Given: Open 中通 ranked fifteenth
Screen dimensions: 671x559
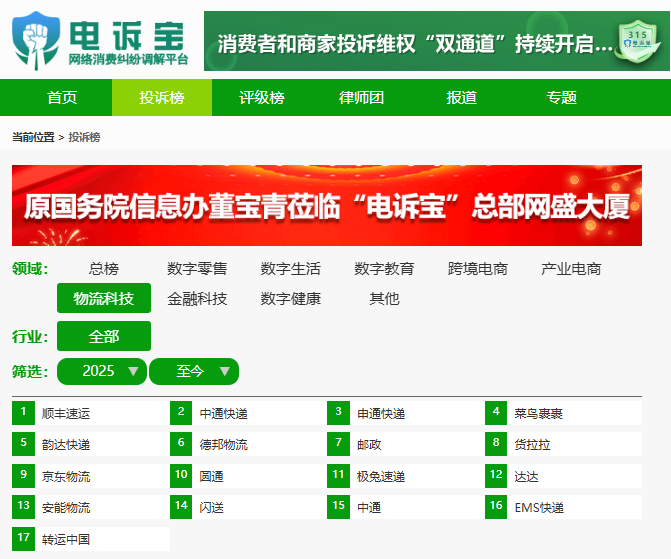Looking at the screenshot, I should [x=369, y=508].
